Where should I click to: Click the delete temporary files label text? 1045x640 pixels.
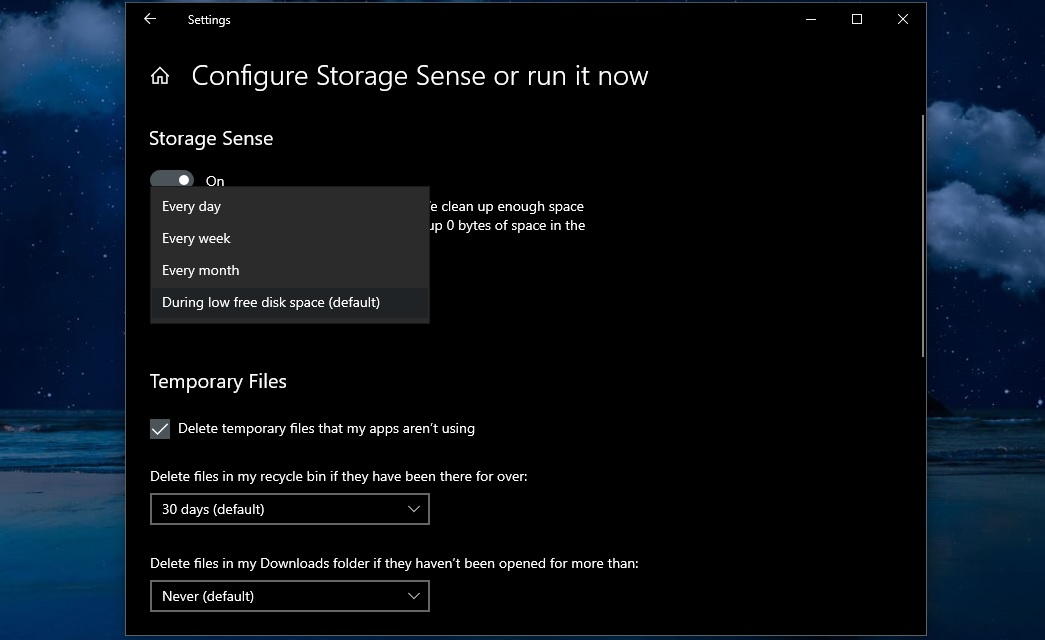324,428
